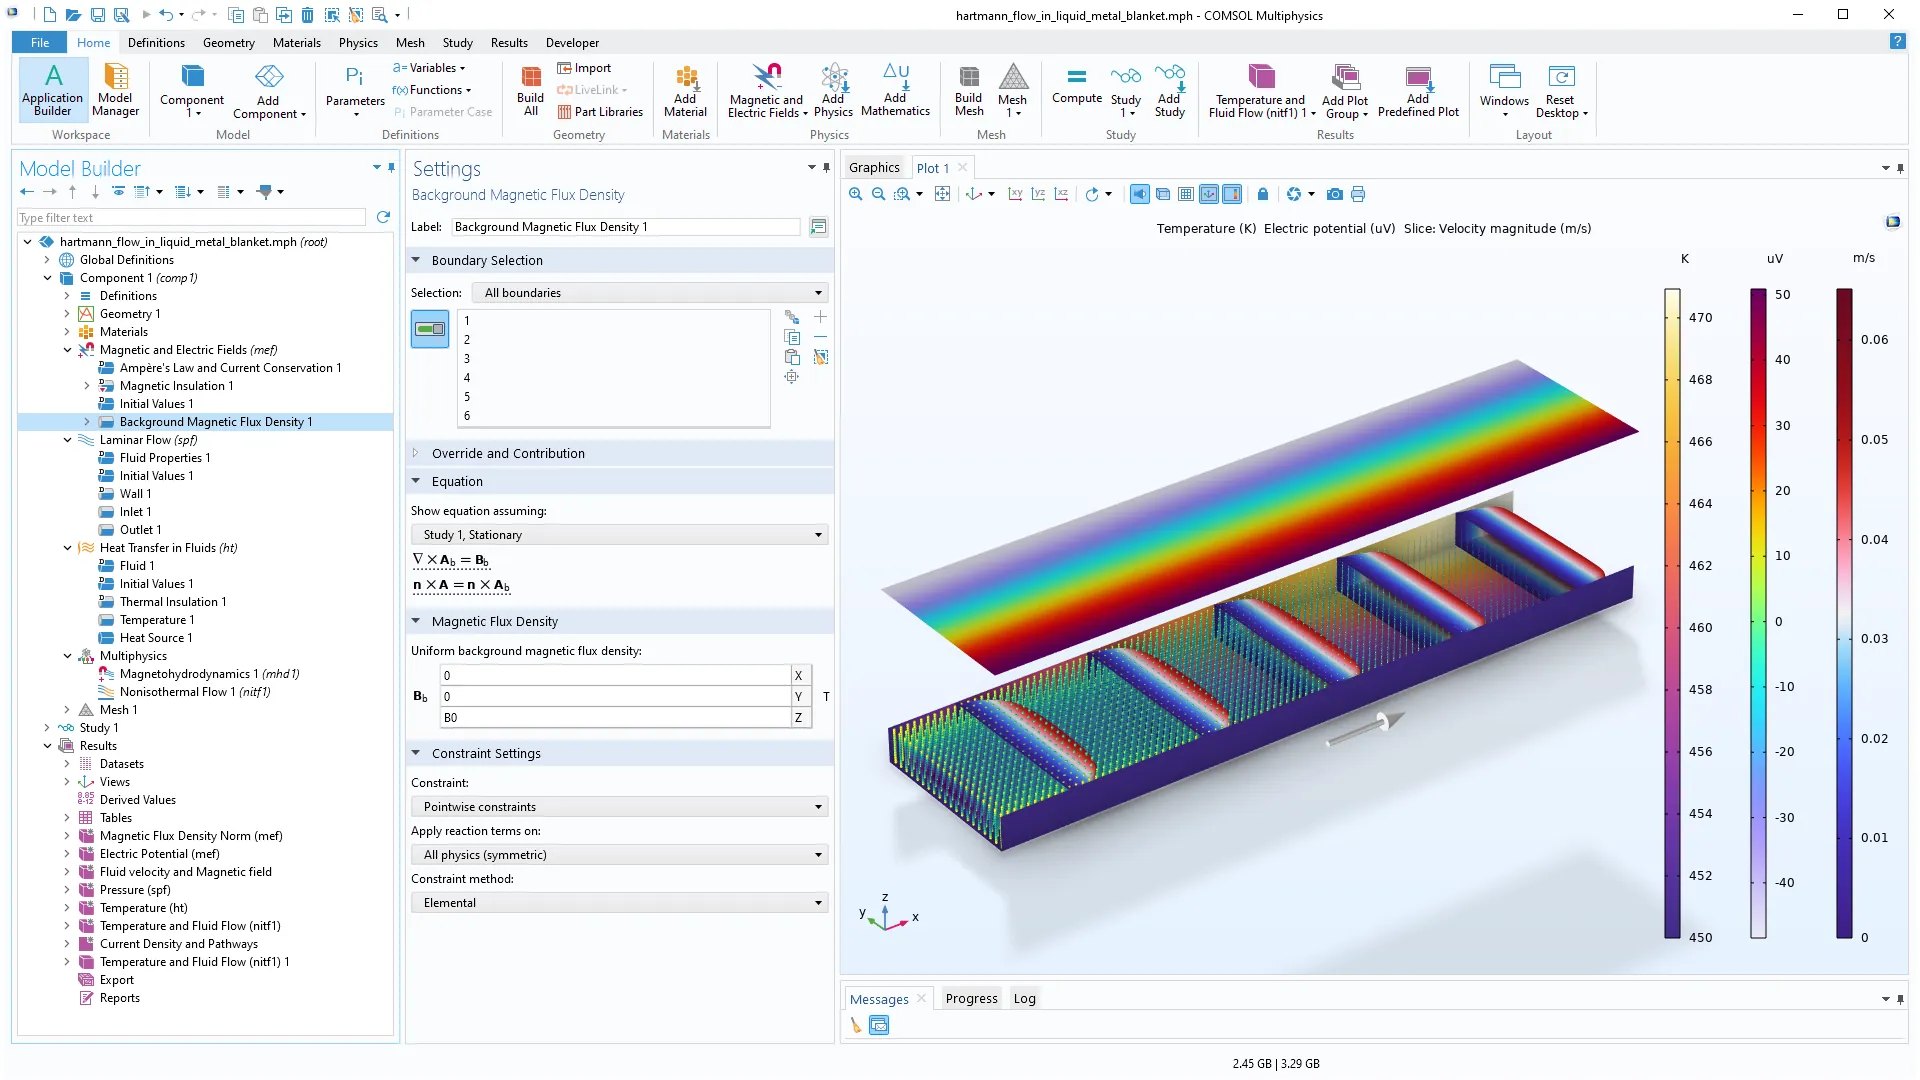1920x1080 pixels.
Task: Click the Bb Z component input field
Action: click(x=615, y=718)
